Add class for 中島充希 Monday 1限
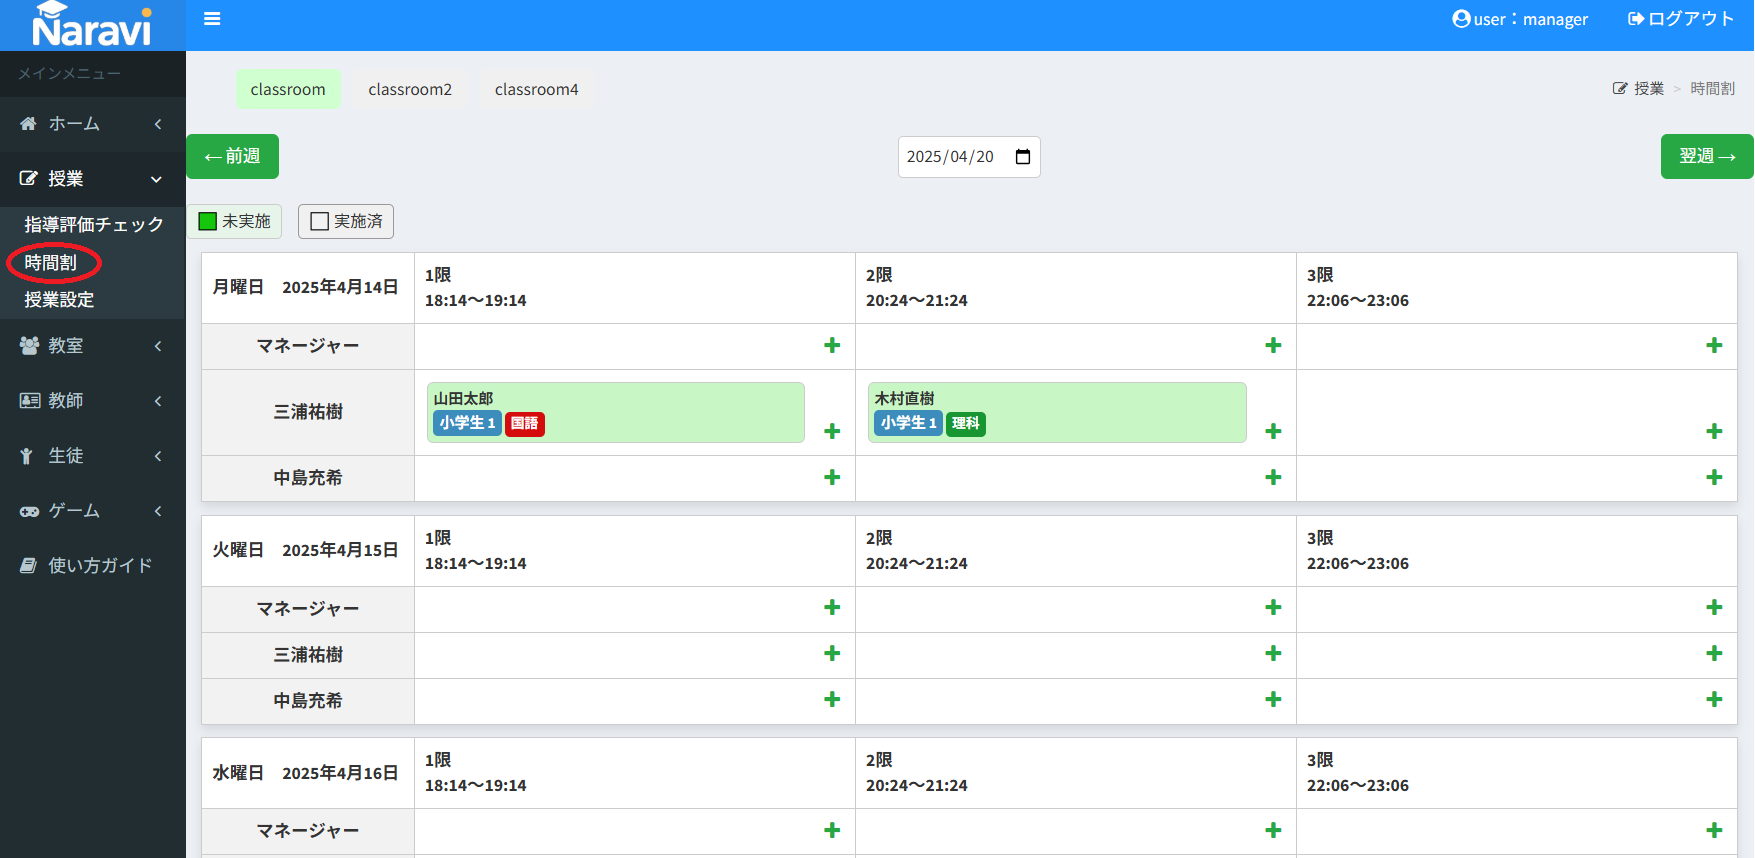The height and width of the screenshot is (858, 1755). (832, 477)
